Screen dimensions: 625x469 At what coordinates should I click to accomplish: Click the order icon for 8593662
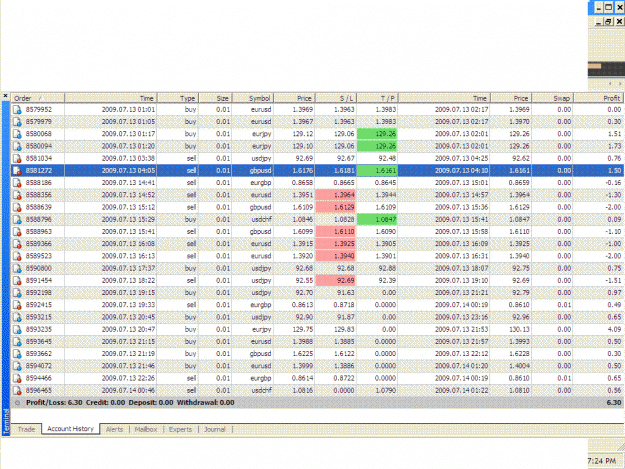tap(17, 354)
